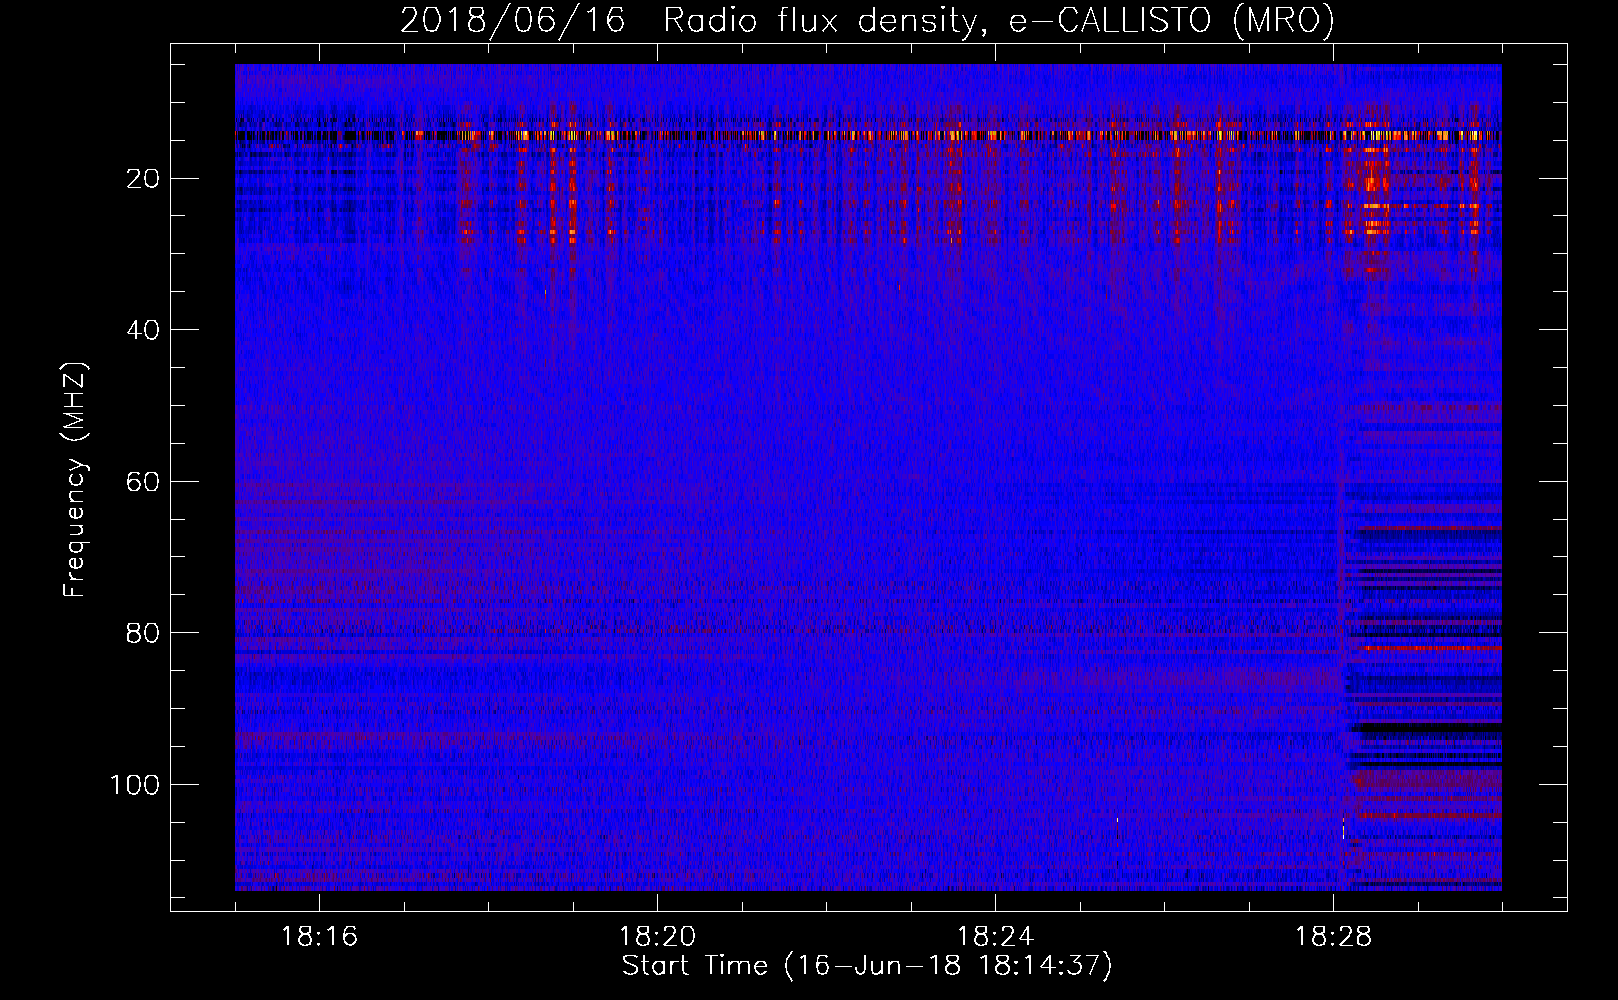
Task: Select the 18:28 time tick label
Action: (1333, 937)
